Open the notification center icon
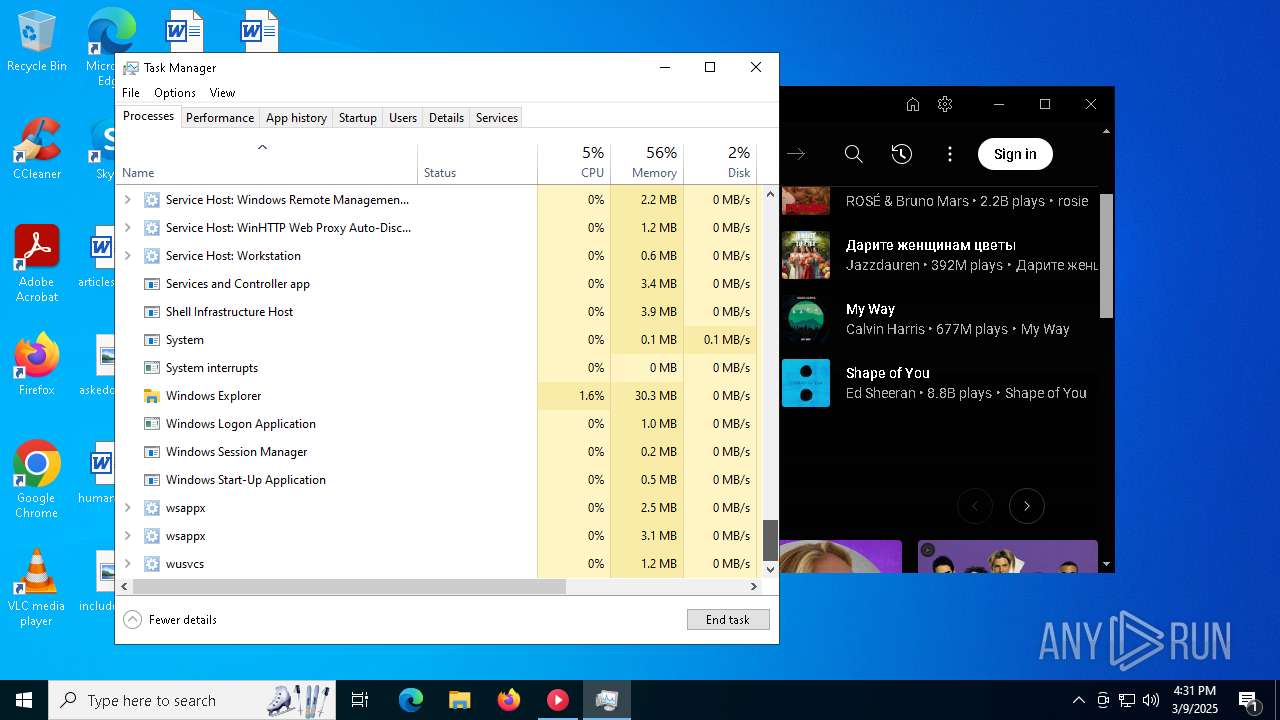 (1248, 700)
